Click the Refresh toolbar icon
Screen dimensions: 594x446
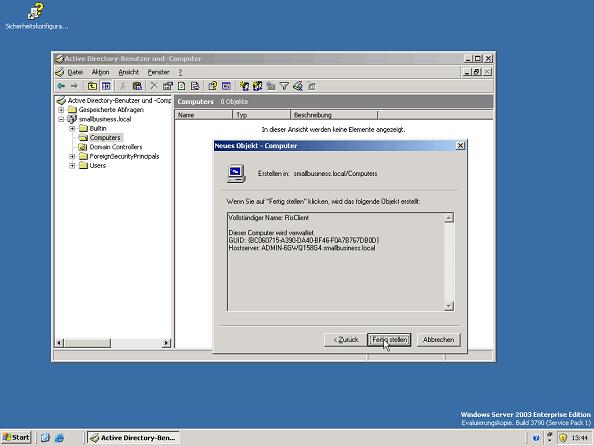[181, 86]
